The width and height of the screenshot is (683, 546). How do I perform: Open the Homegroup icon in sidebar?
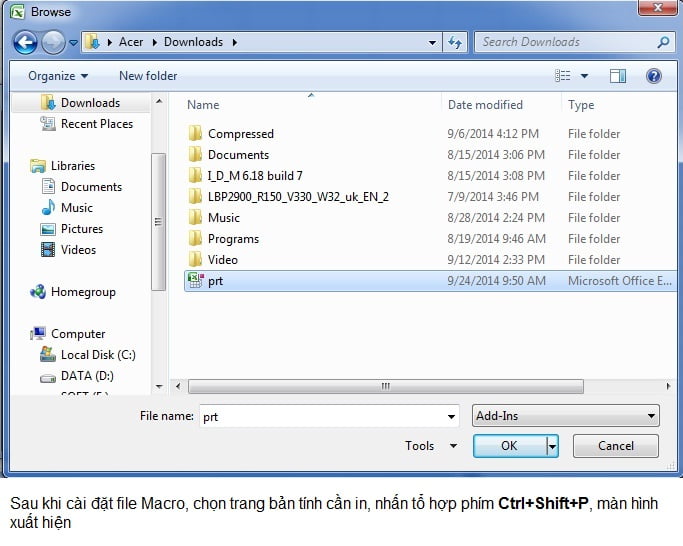click(38, 292)
